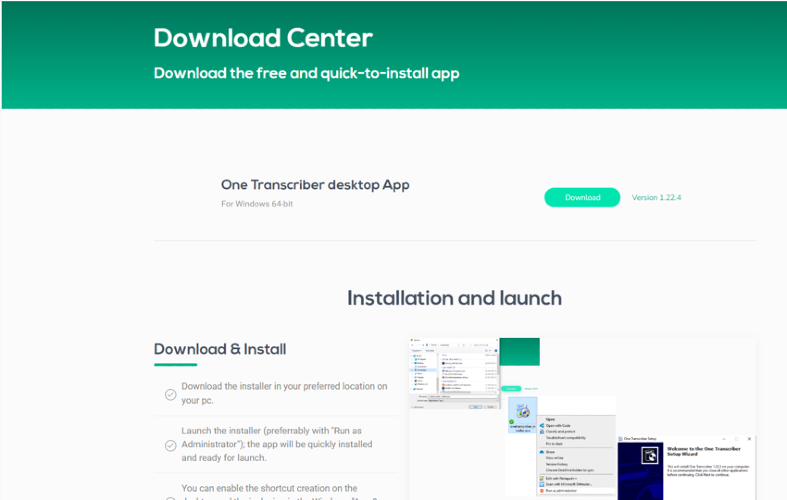Viewport: 787px width, 500px height.
Task: Click the 'For Windows 64-bit' text
Action: click(x=257, y=204)
